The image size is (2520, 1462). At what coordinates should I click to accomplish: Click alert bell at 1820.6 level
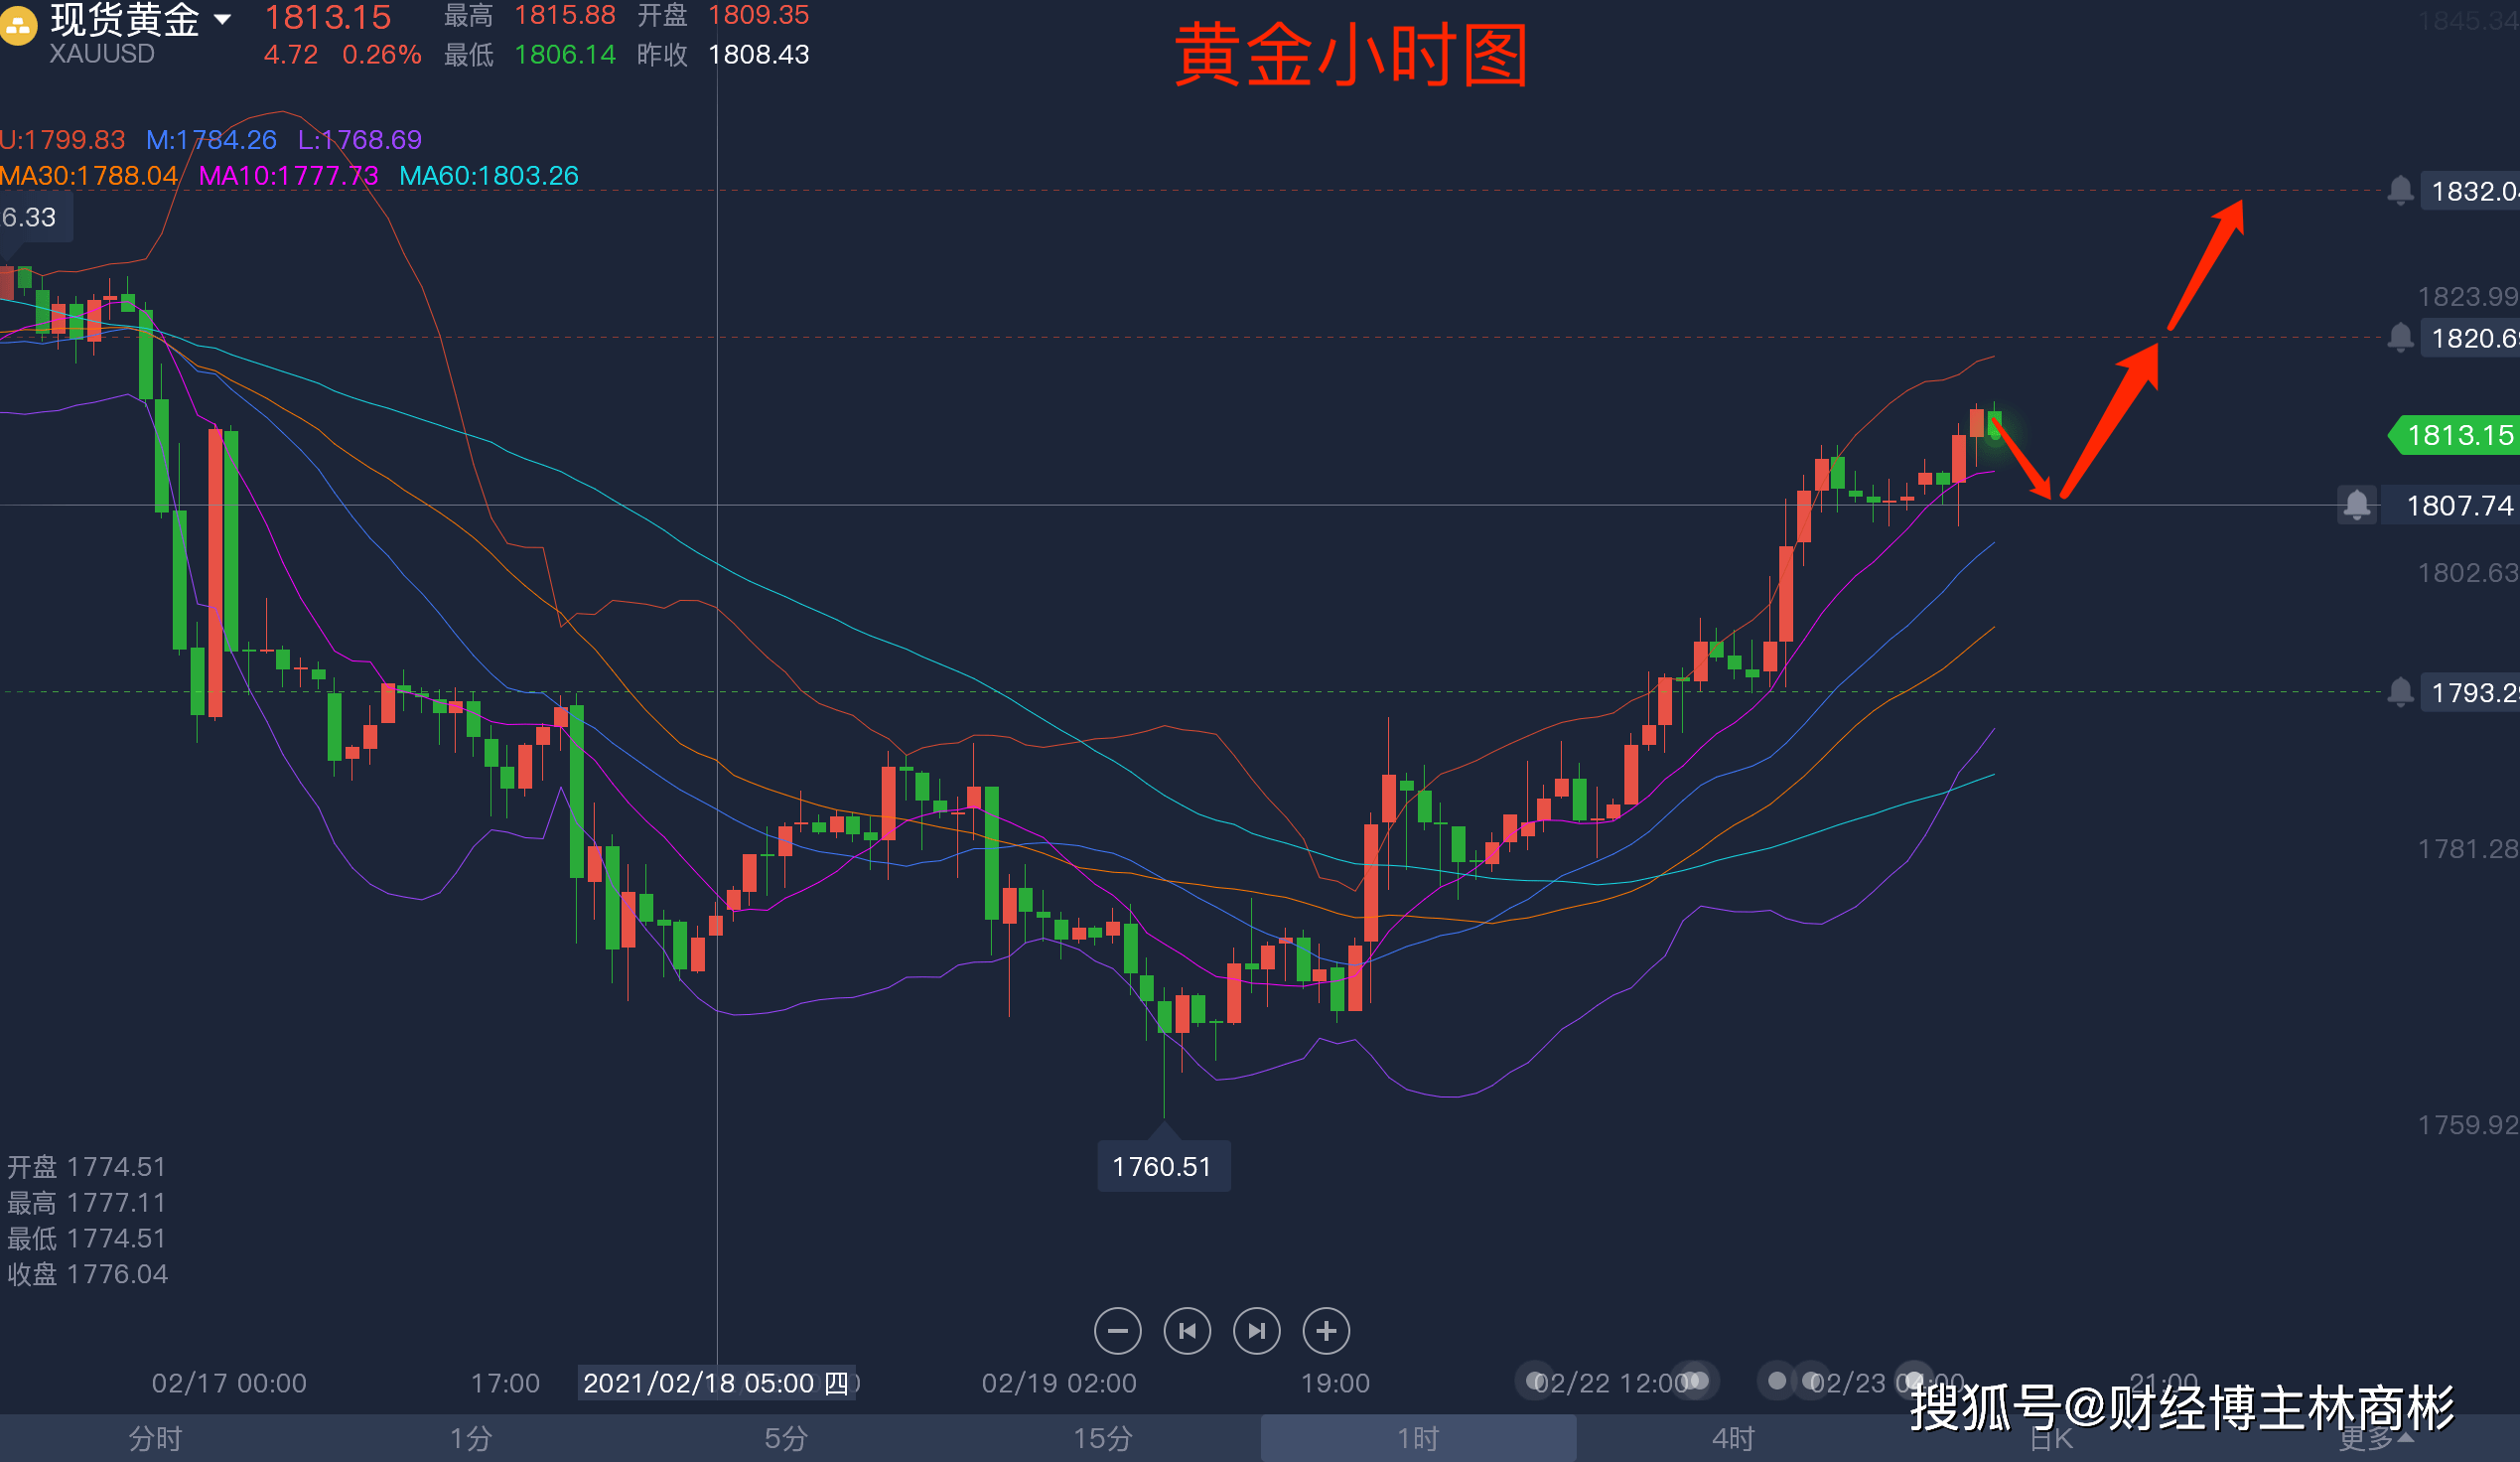[x=2400, y=338]
